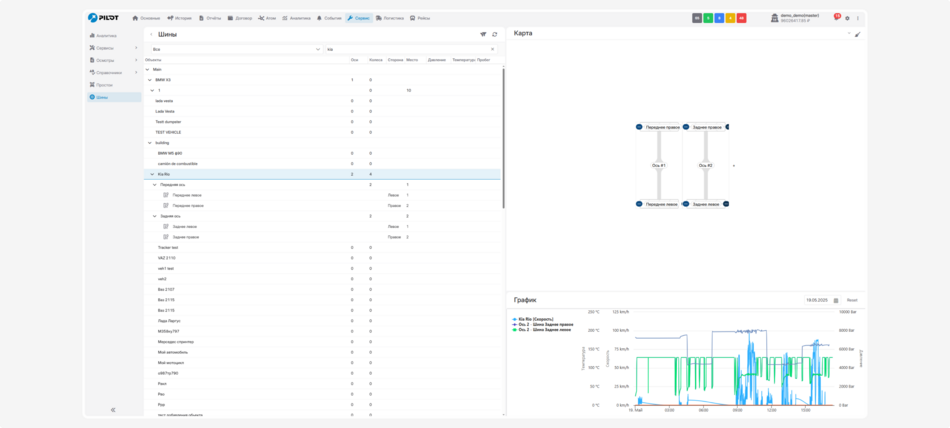The height and width of the screenshot is (428, 950).
Task: Click the PILOT logo
Action: (x=105, y=18)
